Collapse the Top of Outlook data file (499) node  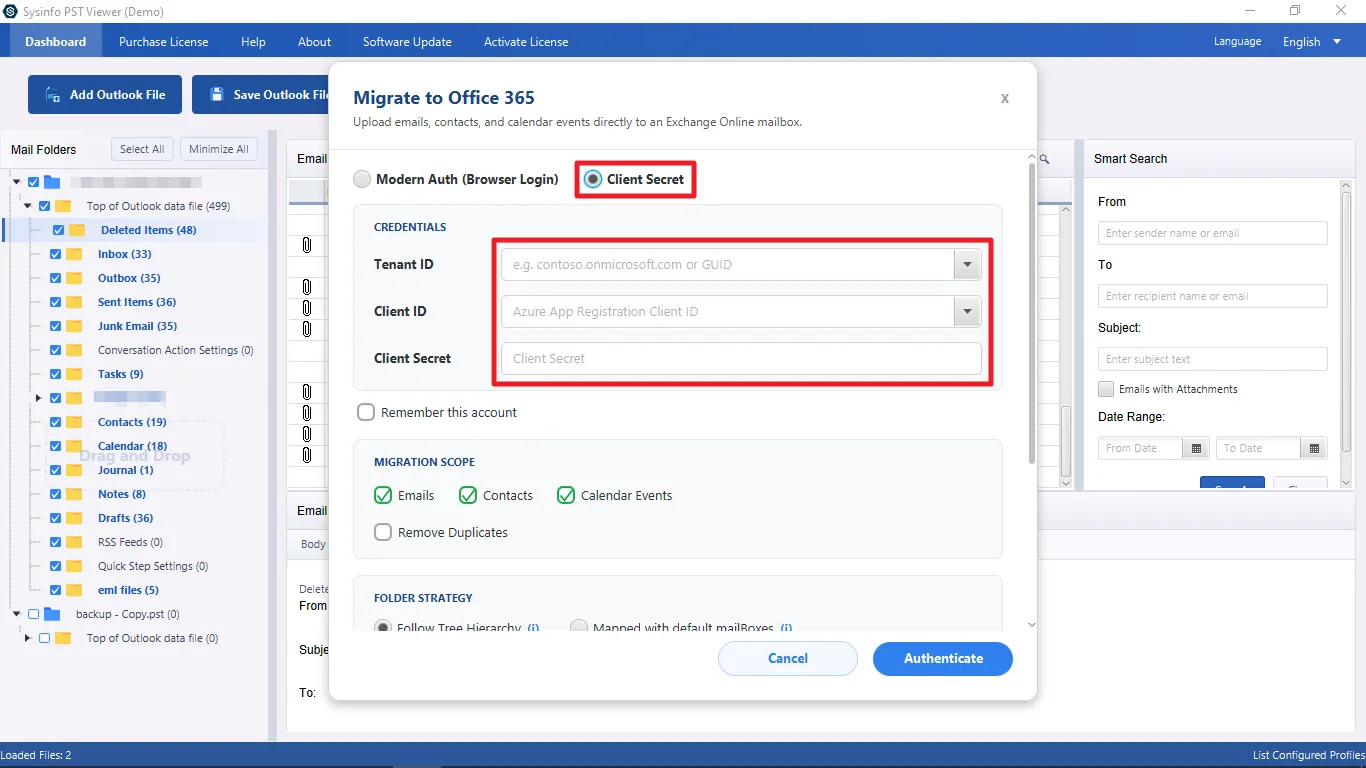point(29,206)
